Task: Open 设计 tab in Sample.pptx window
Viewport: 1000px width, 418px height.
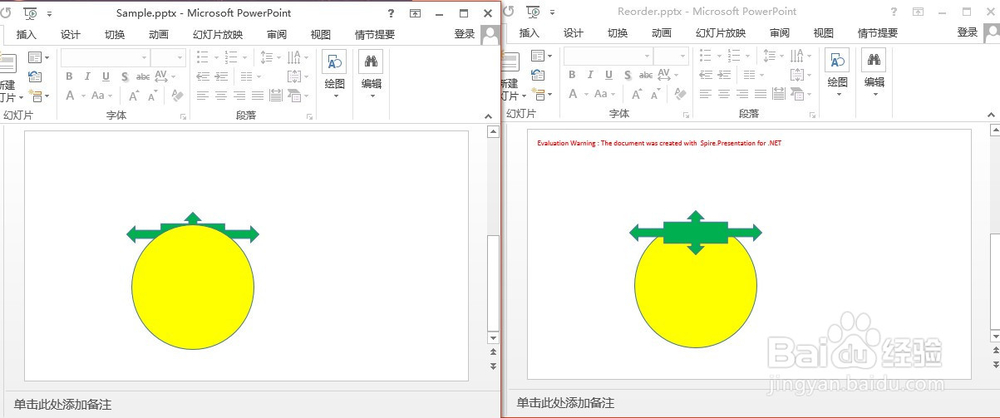Action: [70, 35]
